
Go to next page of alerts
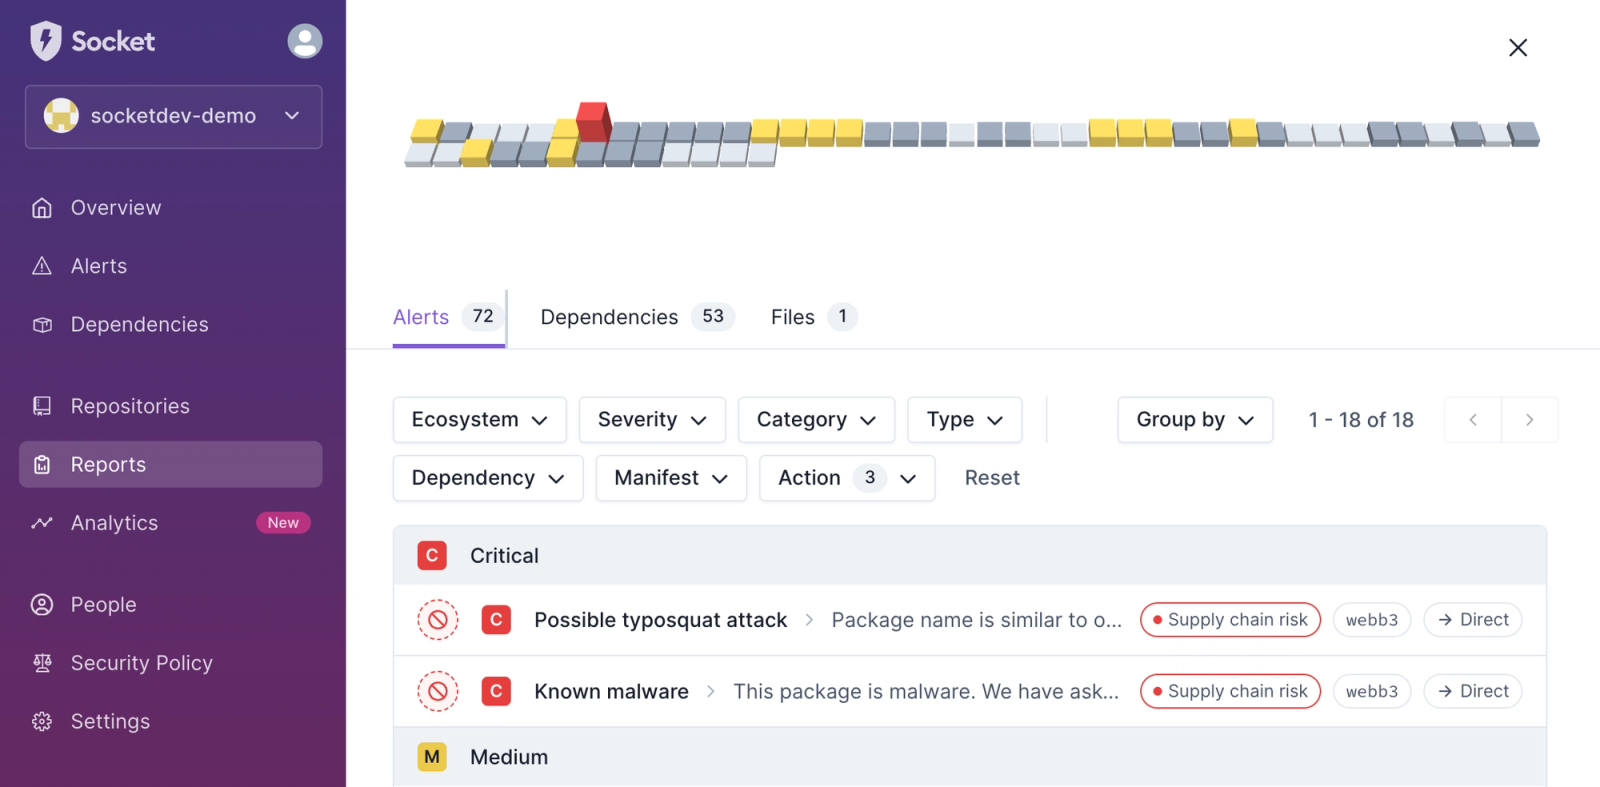[x=1528, y=420]
